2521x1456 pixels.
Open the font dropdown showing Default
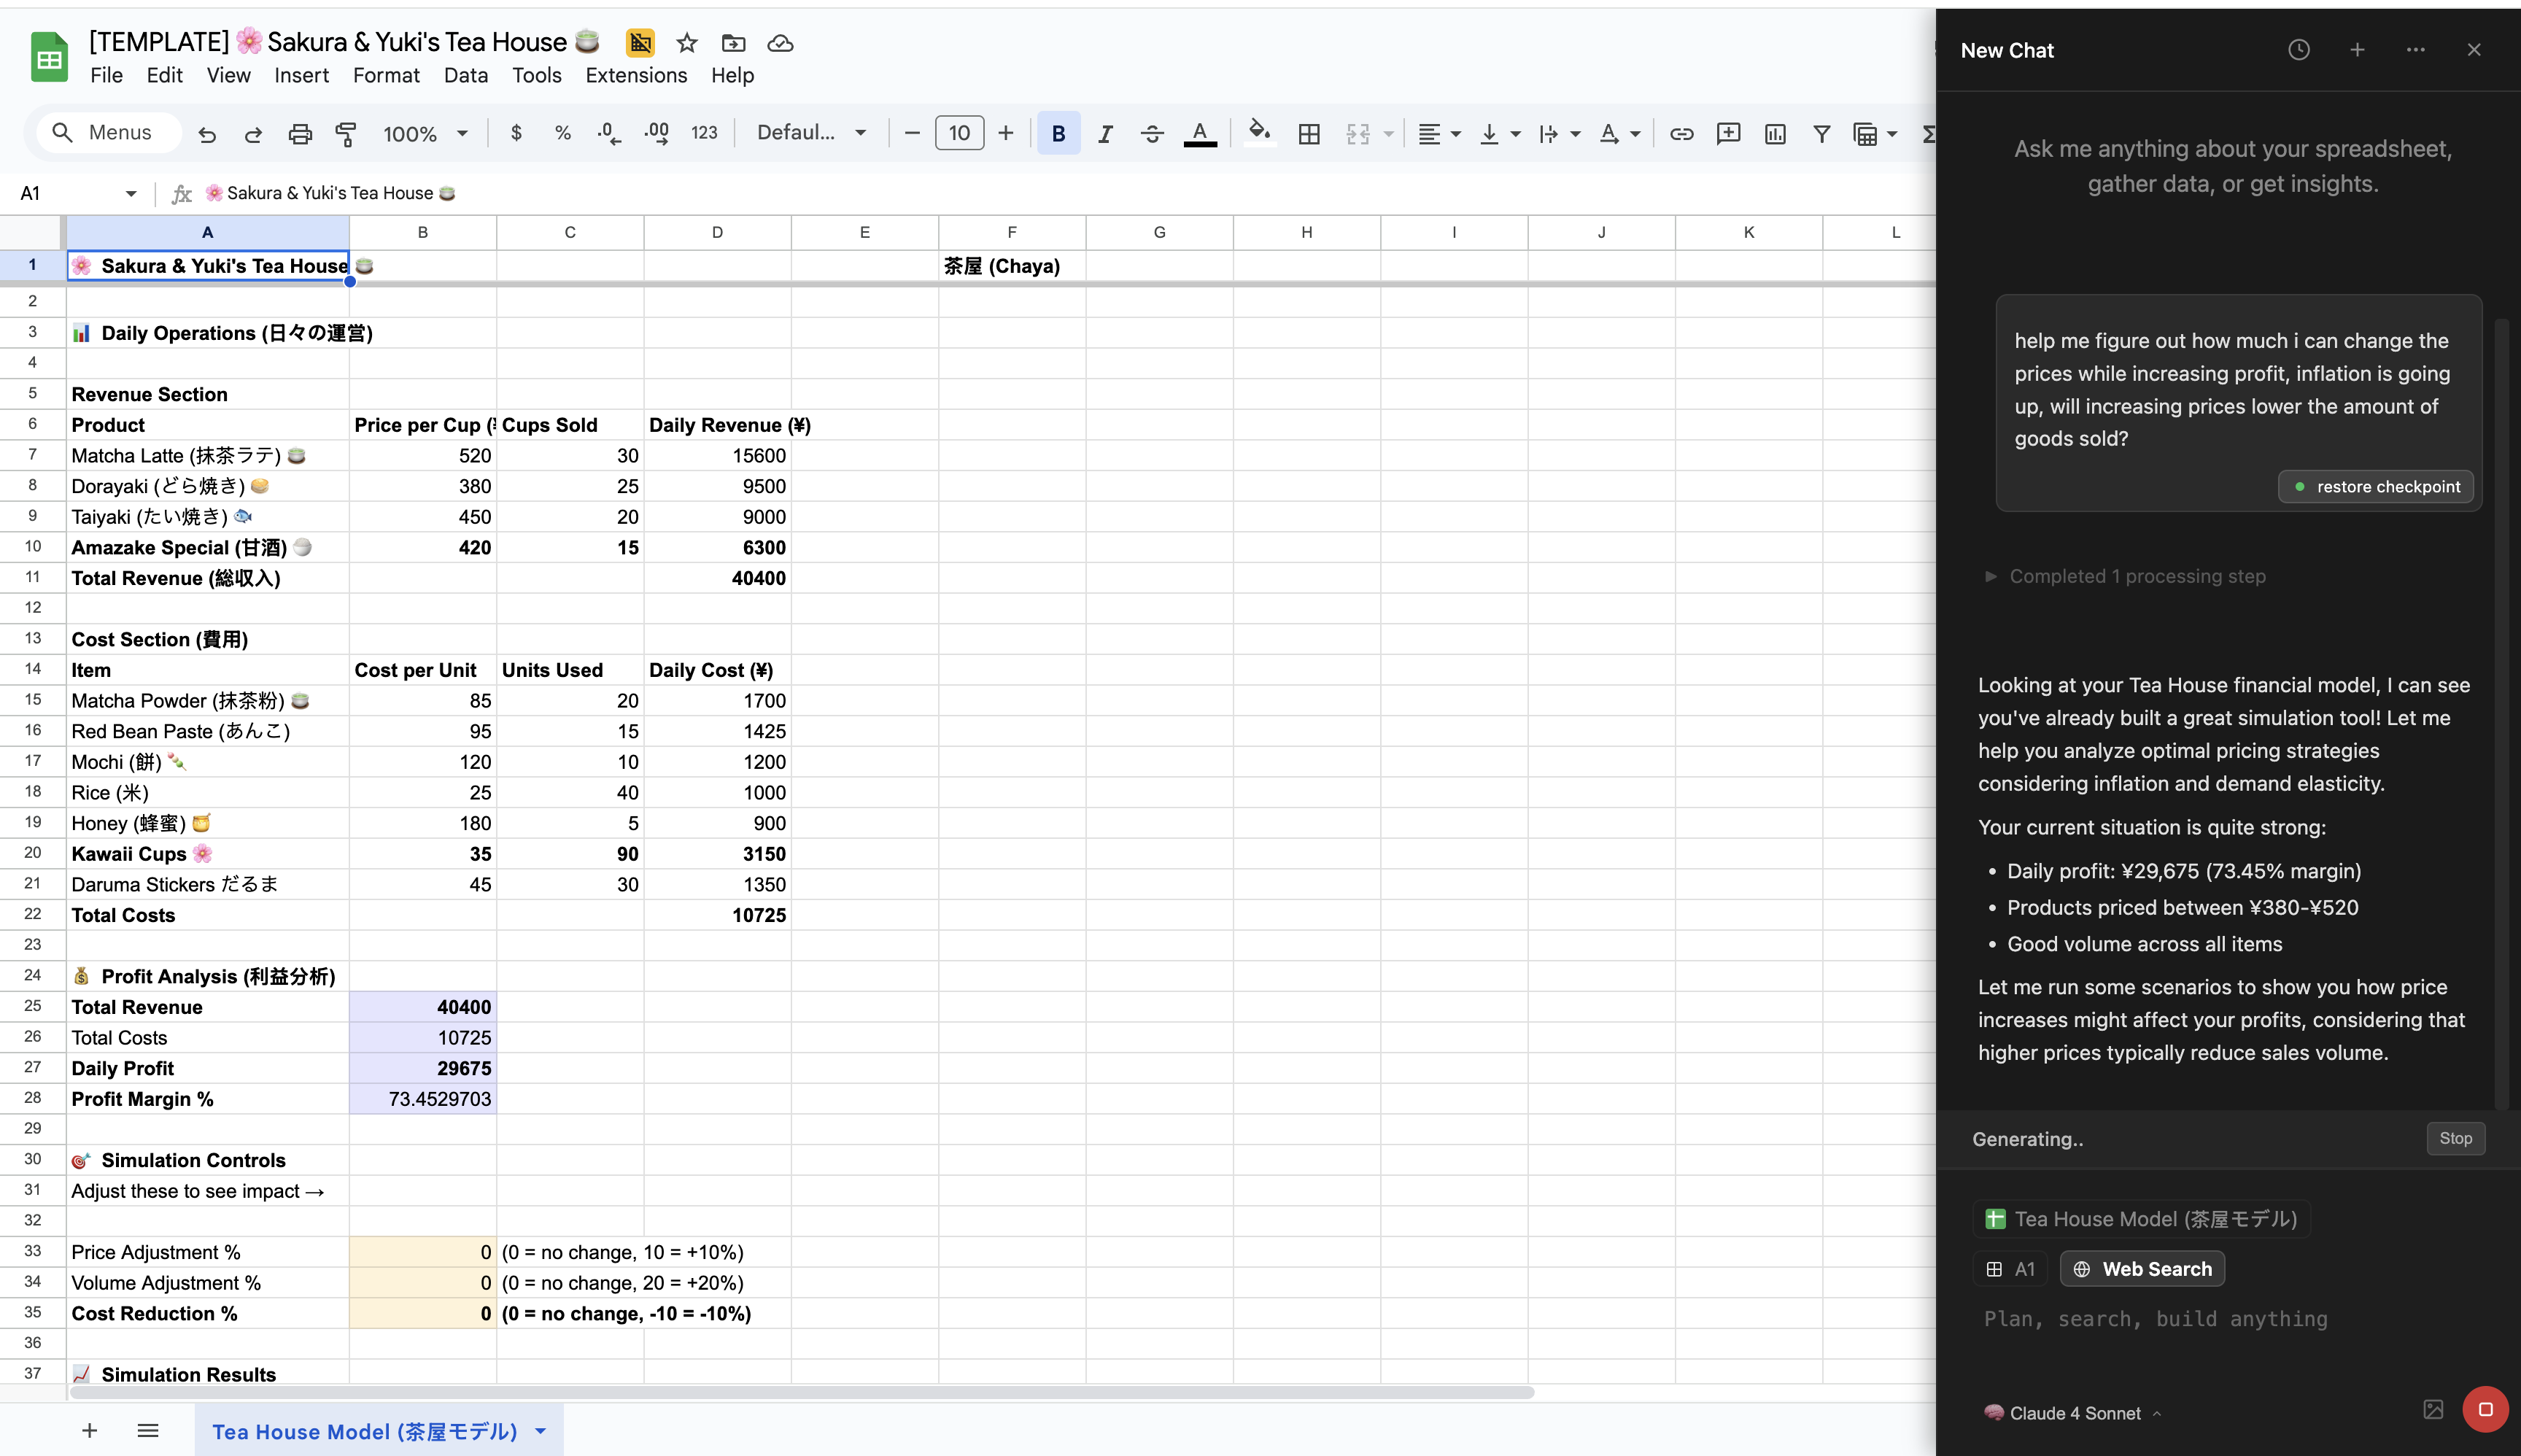pyautogui.click(x=810, y=132)
